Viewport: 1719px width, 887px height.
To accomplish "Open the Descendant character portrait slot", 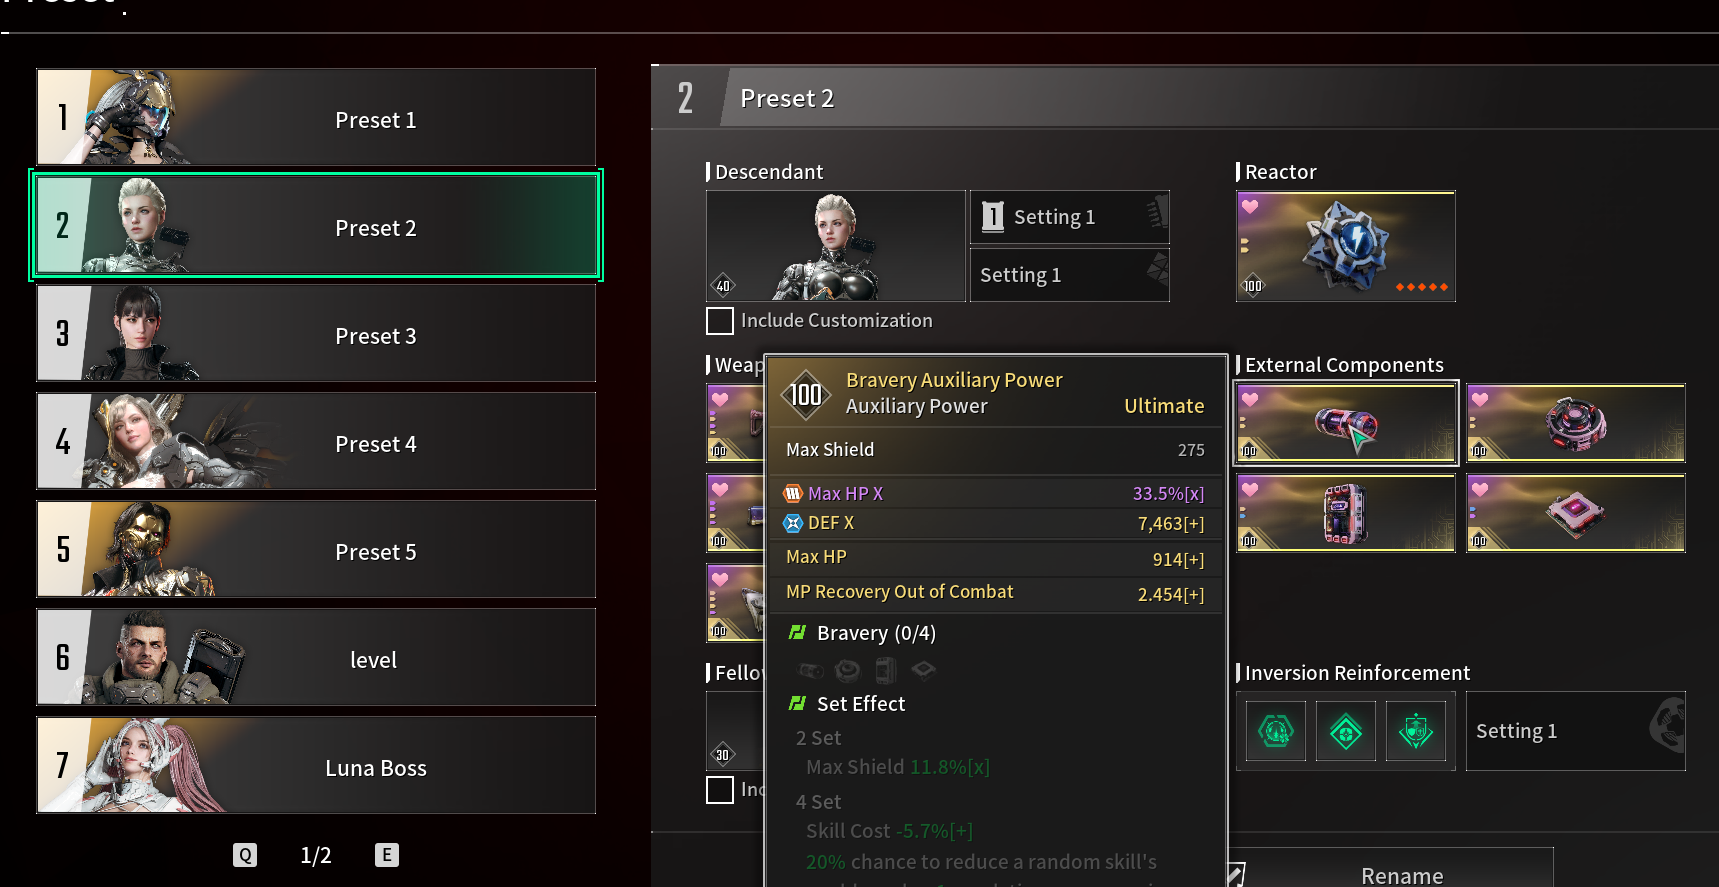I will pyautogui.click(x=836, y=246).
